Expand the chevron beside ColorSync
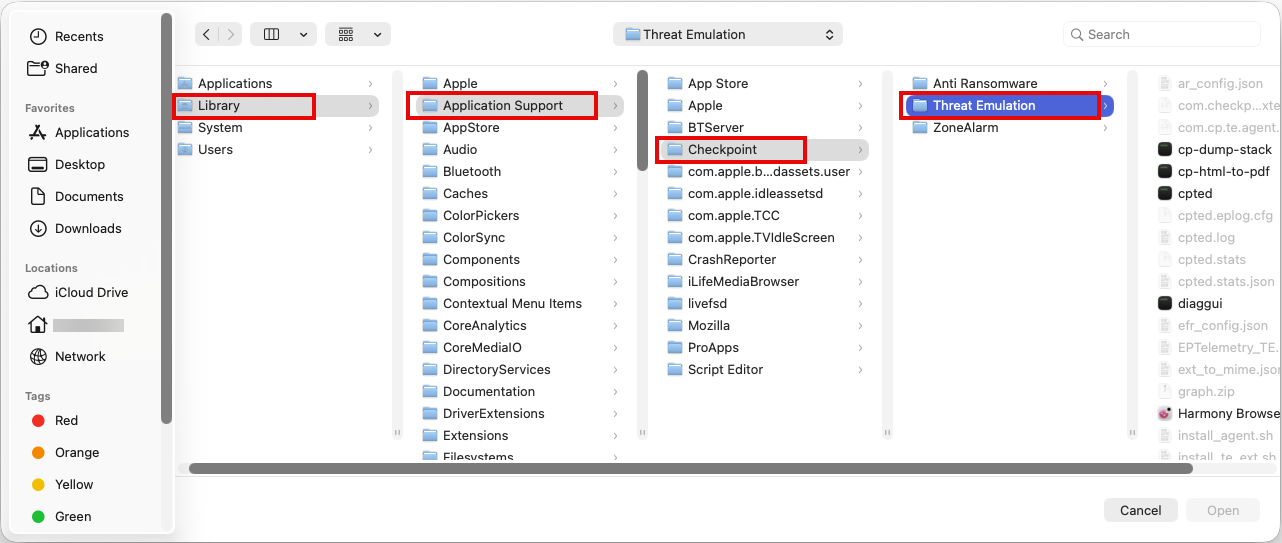Screen dimensions: 1282x543 [x=615, y=237]
